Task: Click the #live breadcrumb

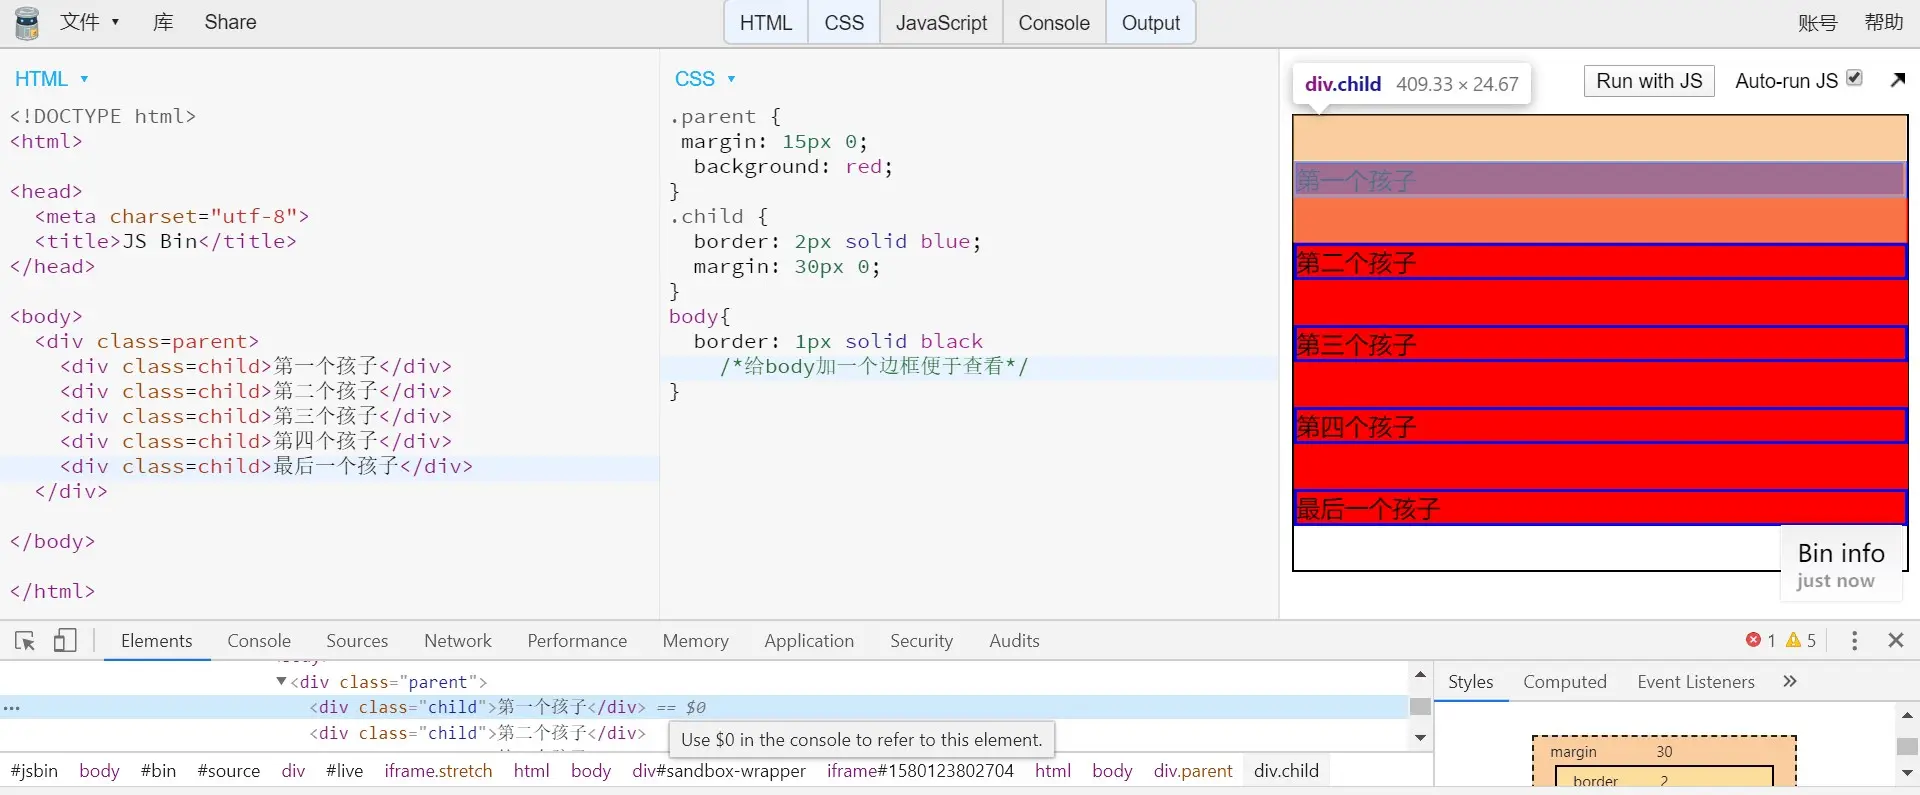Action: [x=344, y=771]
